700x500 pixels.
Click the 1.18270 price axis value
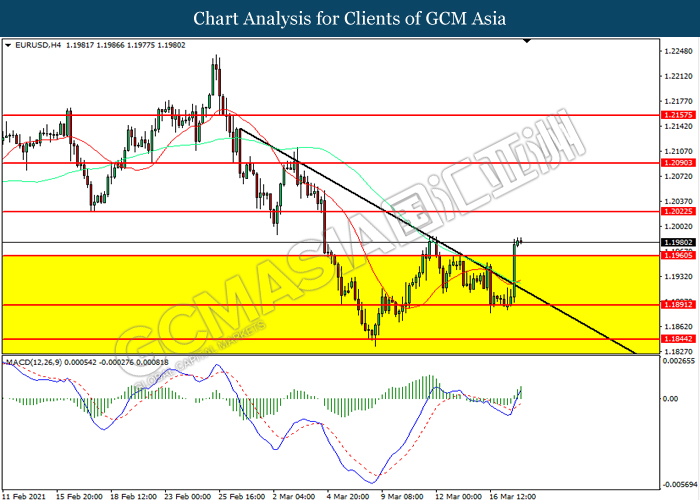pyautogui.click(x=679, y=351)
